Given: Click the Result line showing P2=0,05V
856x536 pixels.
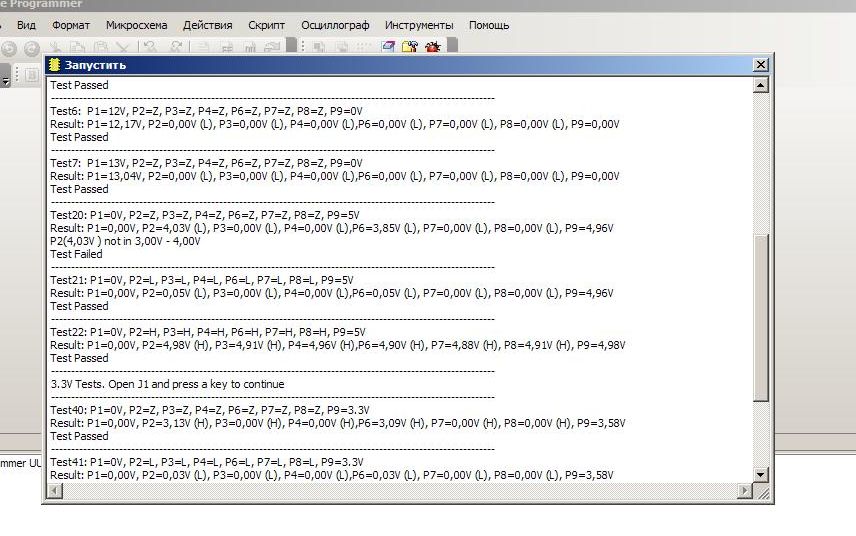Looking at the screenshot, I should point(332,293).
